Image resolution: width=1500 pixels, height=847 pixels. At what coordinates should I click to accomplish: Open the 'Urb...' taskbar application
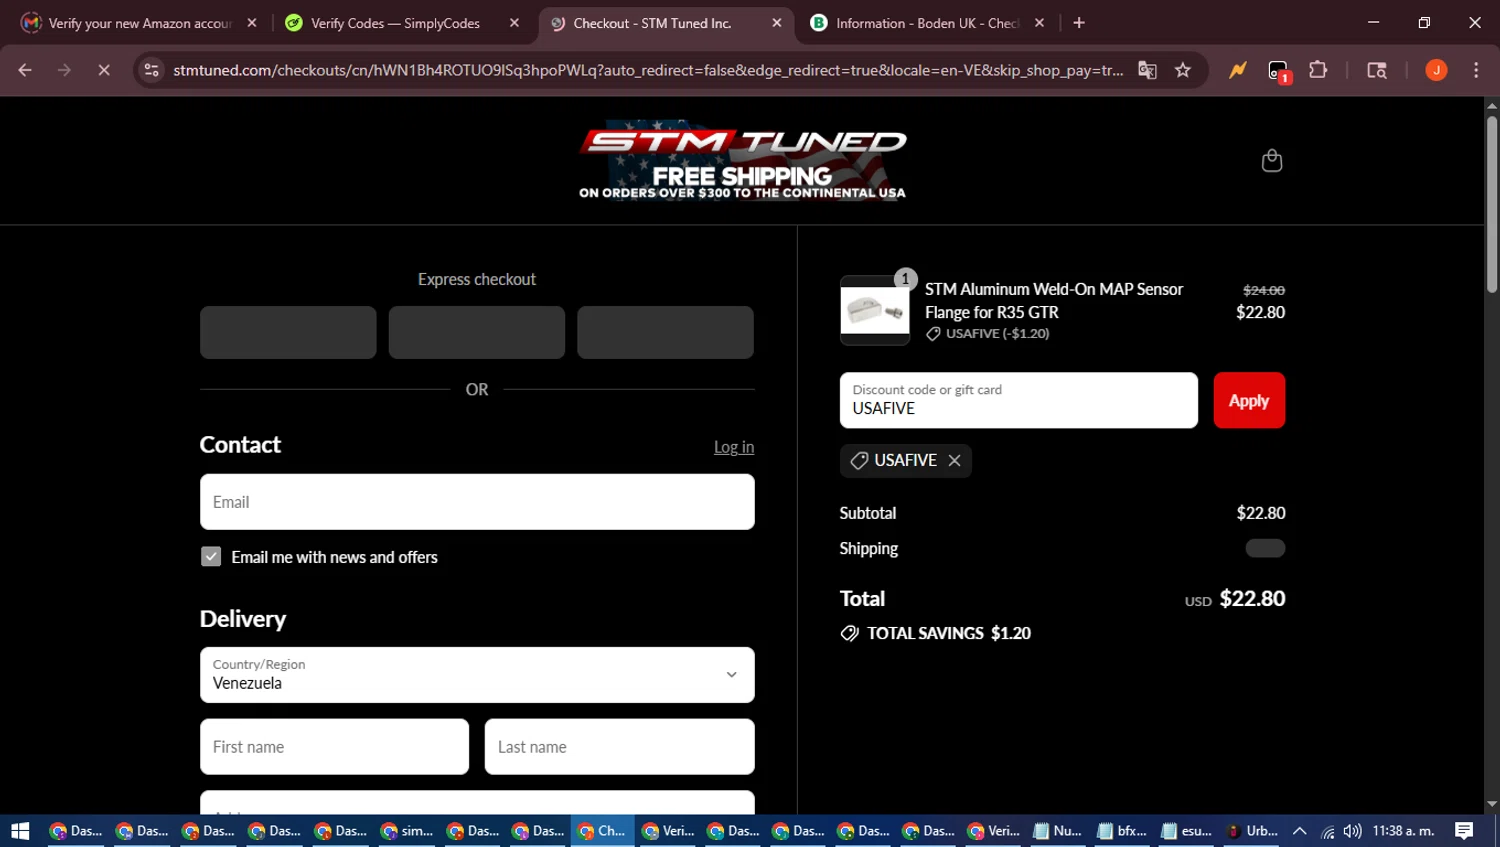[1252, 831]
